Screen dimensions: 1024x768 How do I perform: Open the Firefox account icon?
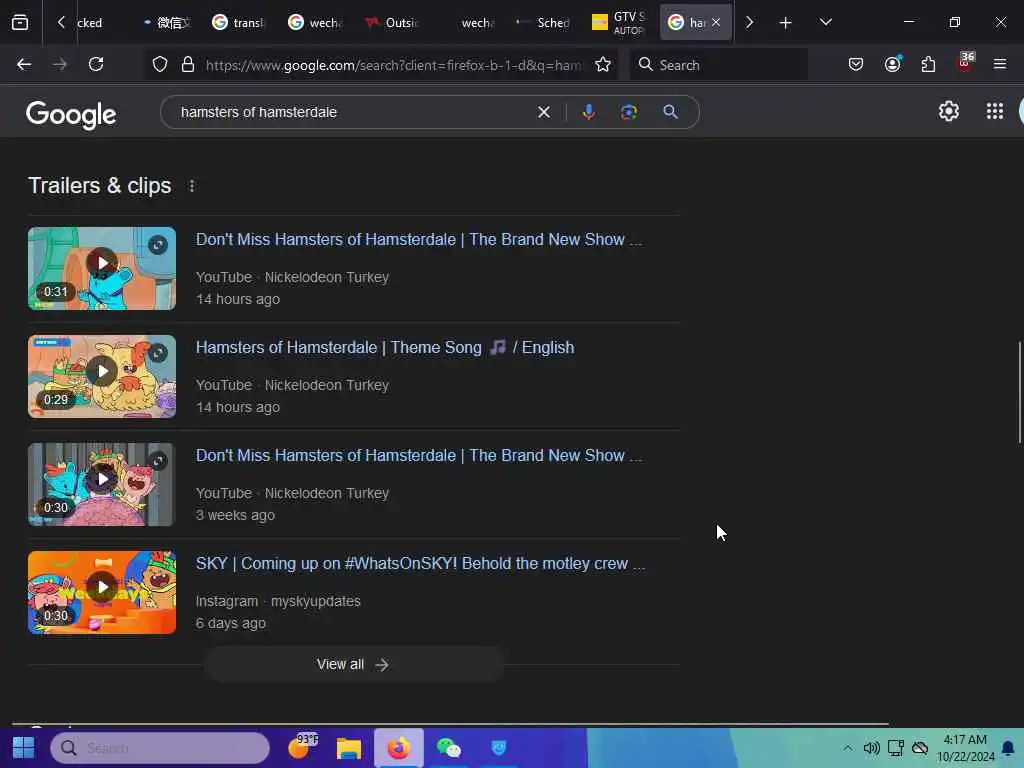(x=892, y=64)
